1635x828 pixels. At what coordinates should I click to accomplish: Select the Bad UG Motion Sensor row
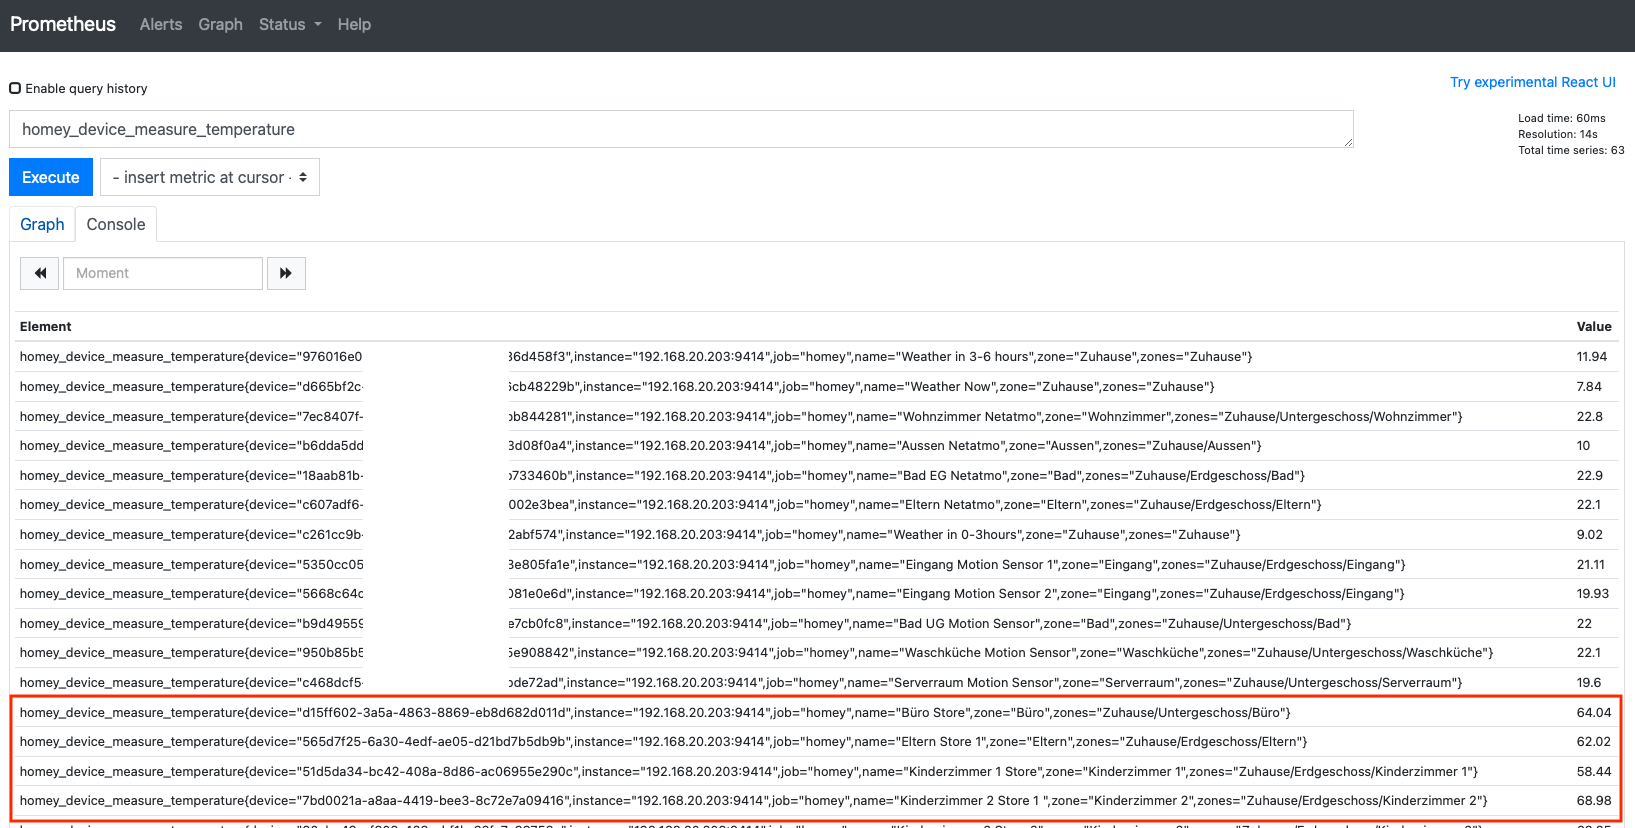(819, 623)
